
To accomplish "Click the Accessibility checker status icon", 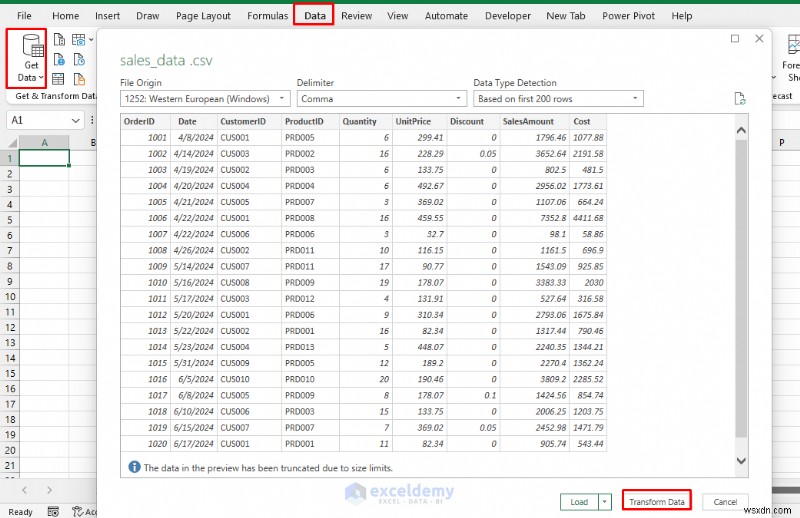I will pyautogui.click(x=78, y=511).
